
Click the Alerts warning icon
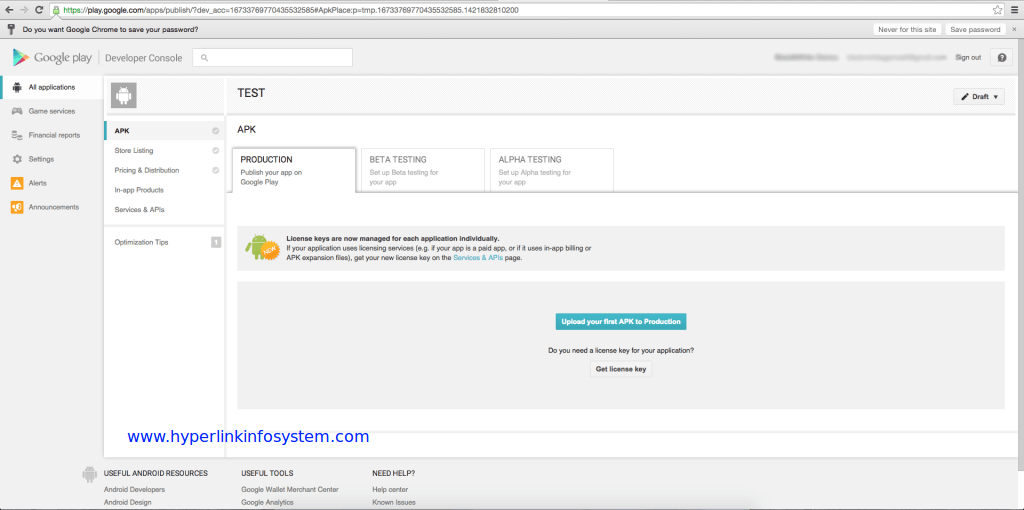[17, 183]
